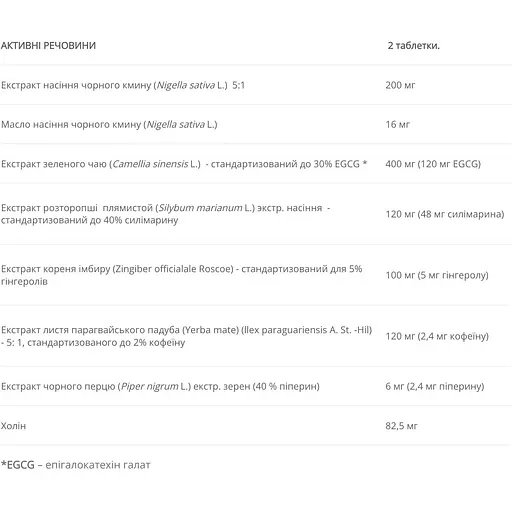Click the 100 мг (5 мг гінгеролу) value

(437, 275)
